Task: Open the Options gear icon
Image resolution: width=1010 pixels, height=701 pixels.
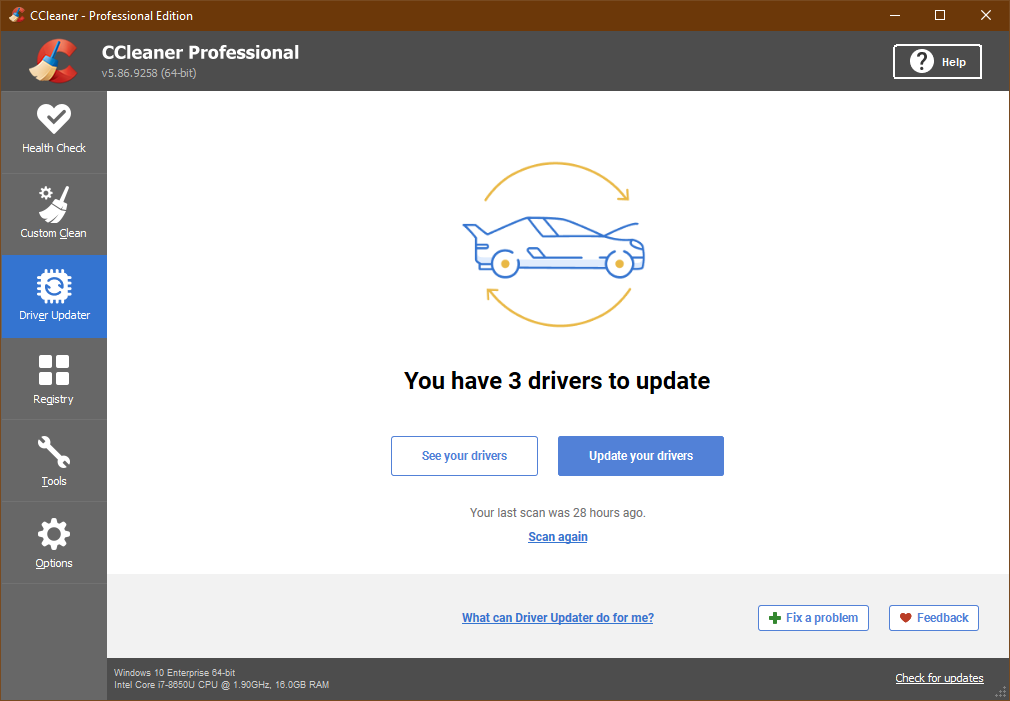Action: tap(53, 534)
